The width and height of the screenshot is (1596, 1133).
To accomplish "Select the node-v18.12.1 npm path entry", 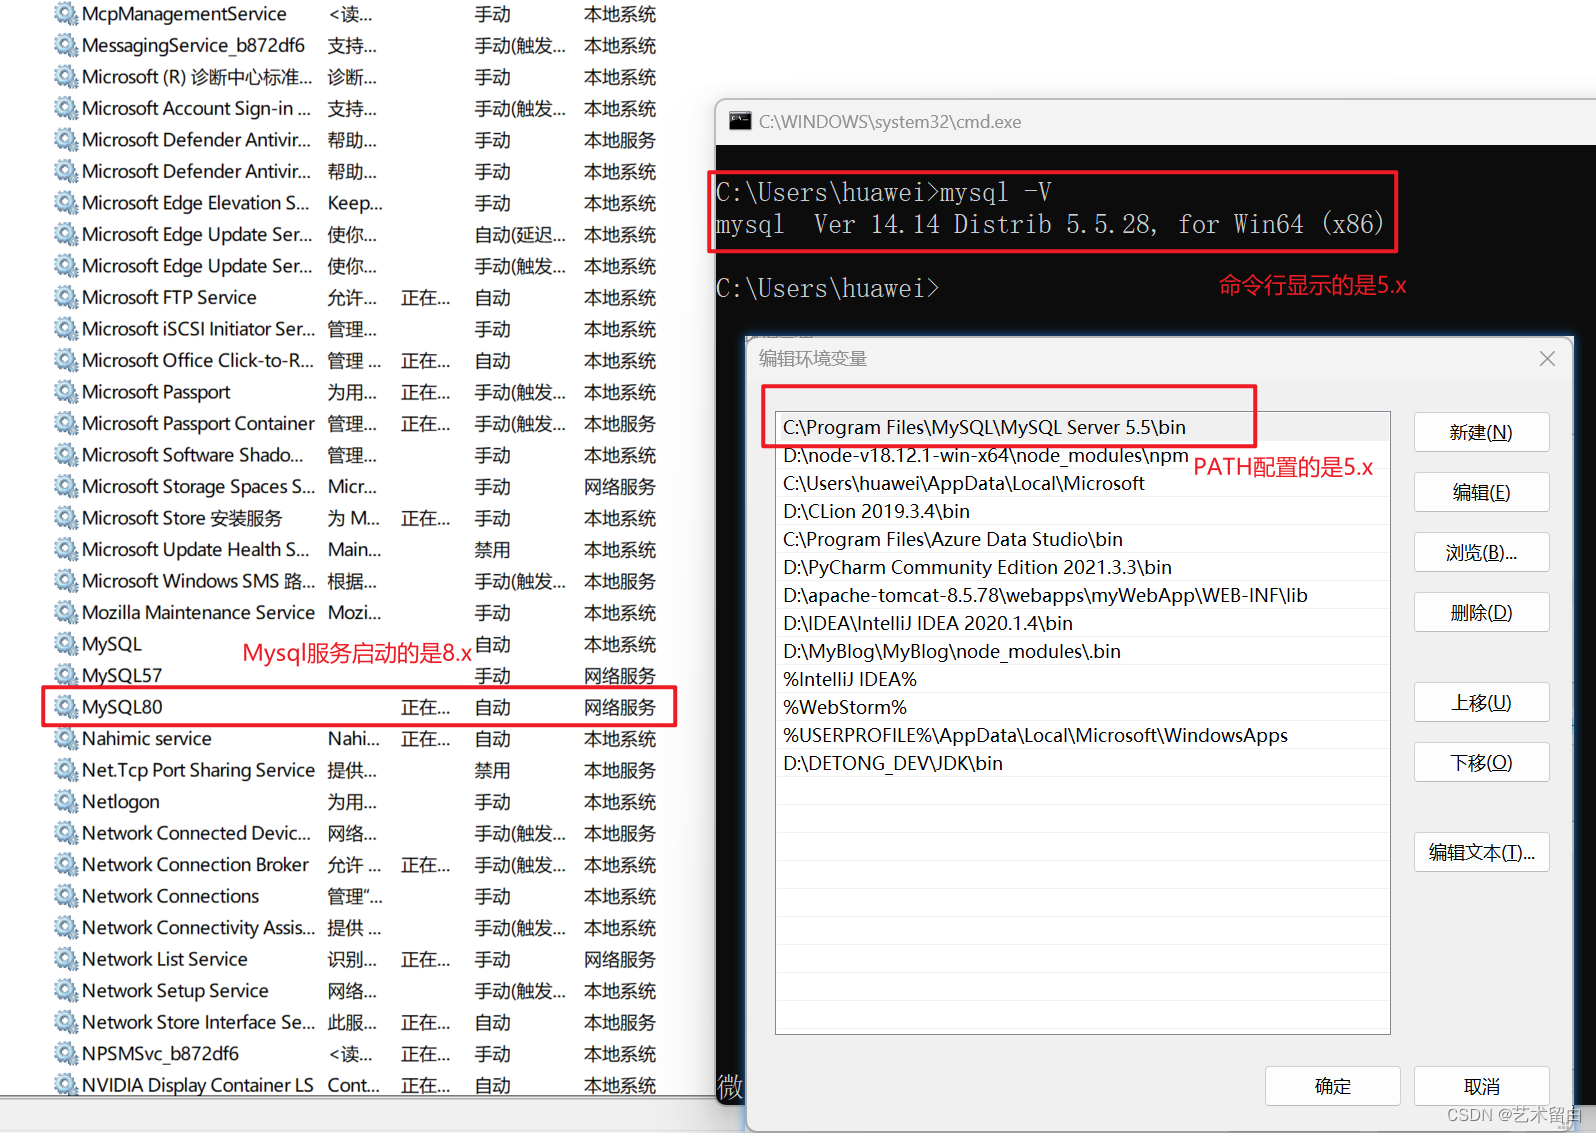I will coord(1083,455).
